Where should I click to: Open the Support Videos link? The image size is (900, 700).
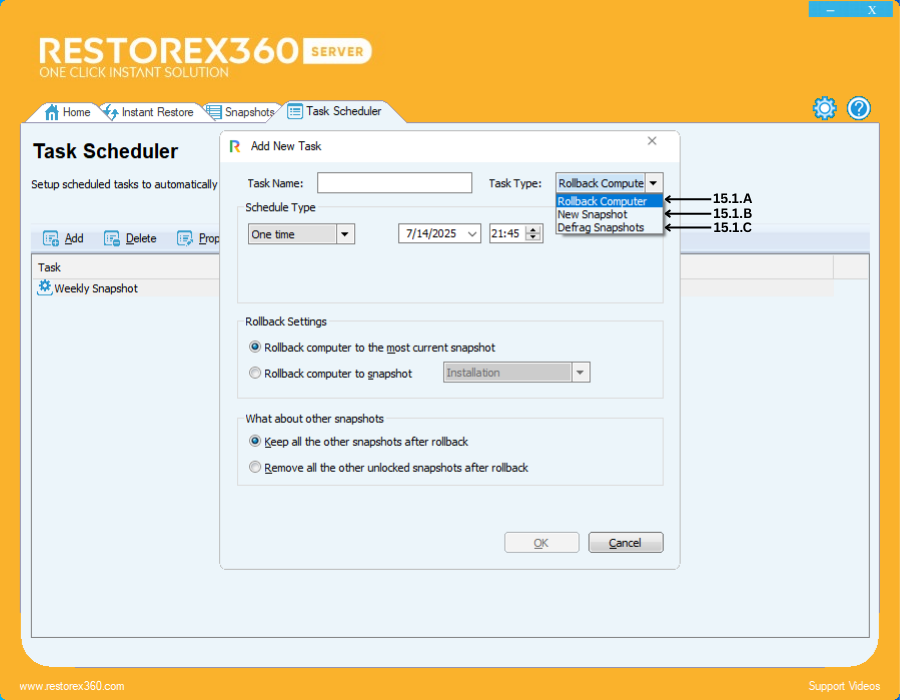[844, 686]
